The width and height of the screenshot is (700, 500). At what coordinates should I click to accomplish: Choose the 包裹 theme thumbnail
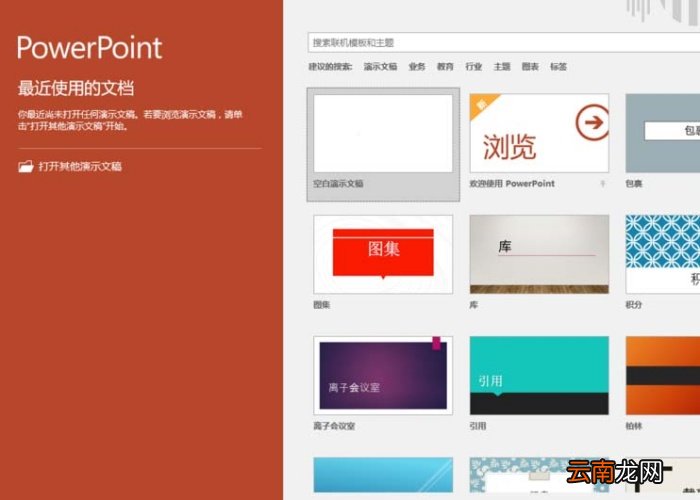[662, 133]
